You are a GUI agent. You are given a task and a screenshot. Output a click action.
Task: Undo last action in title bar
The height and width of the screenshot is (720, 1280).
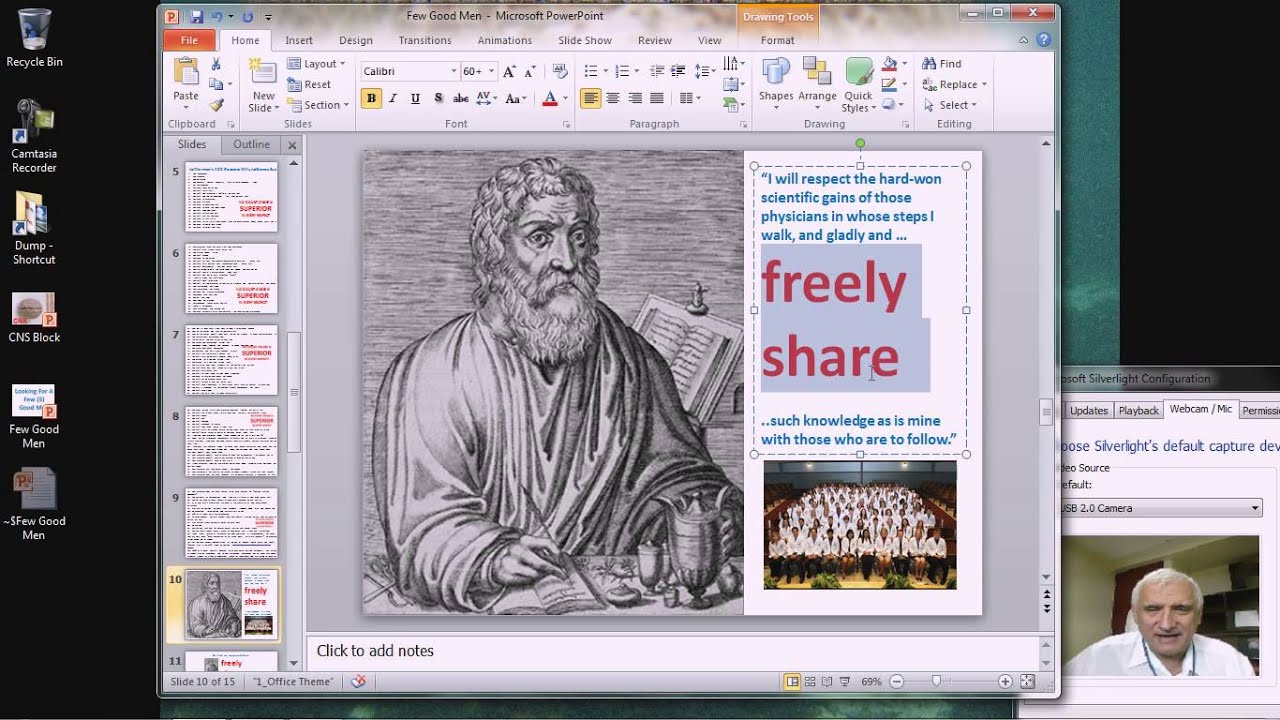(x=217, y=16)
